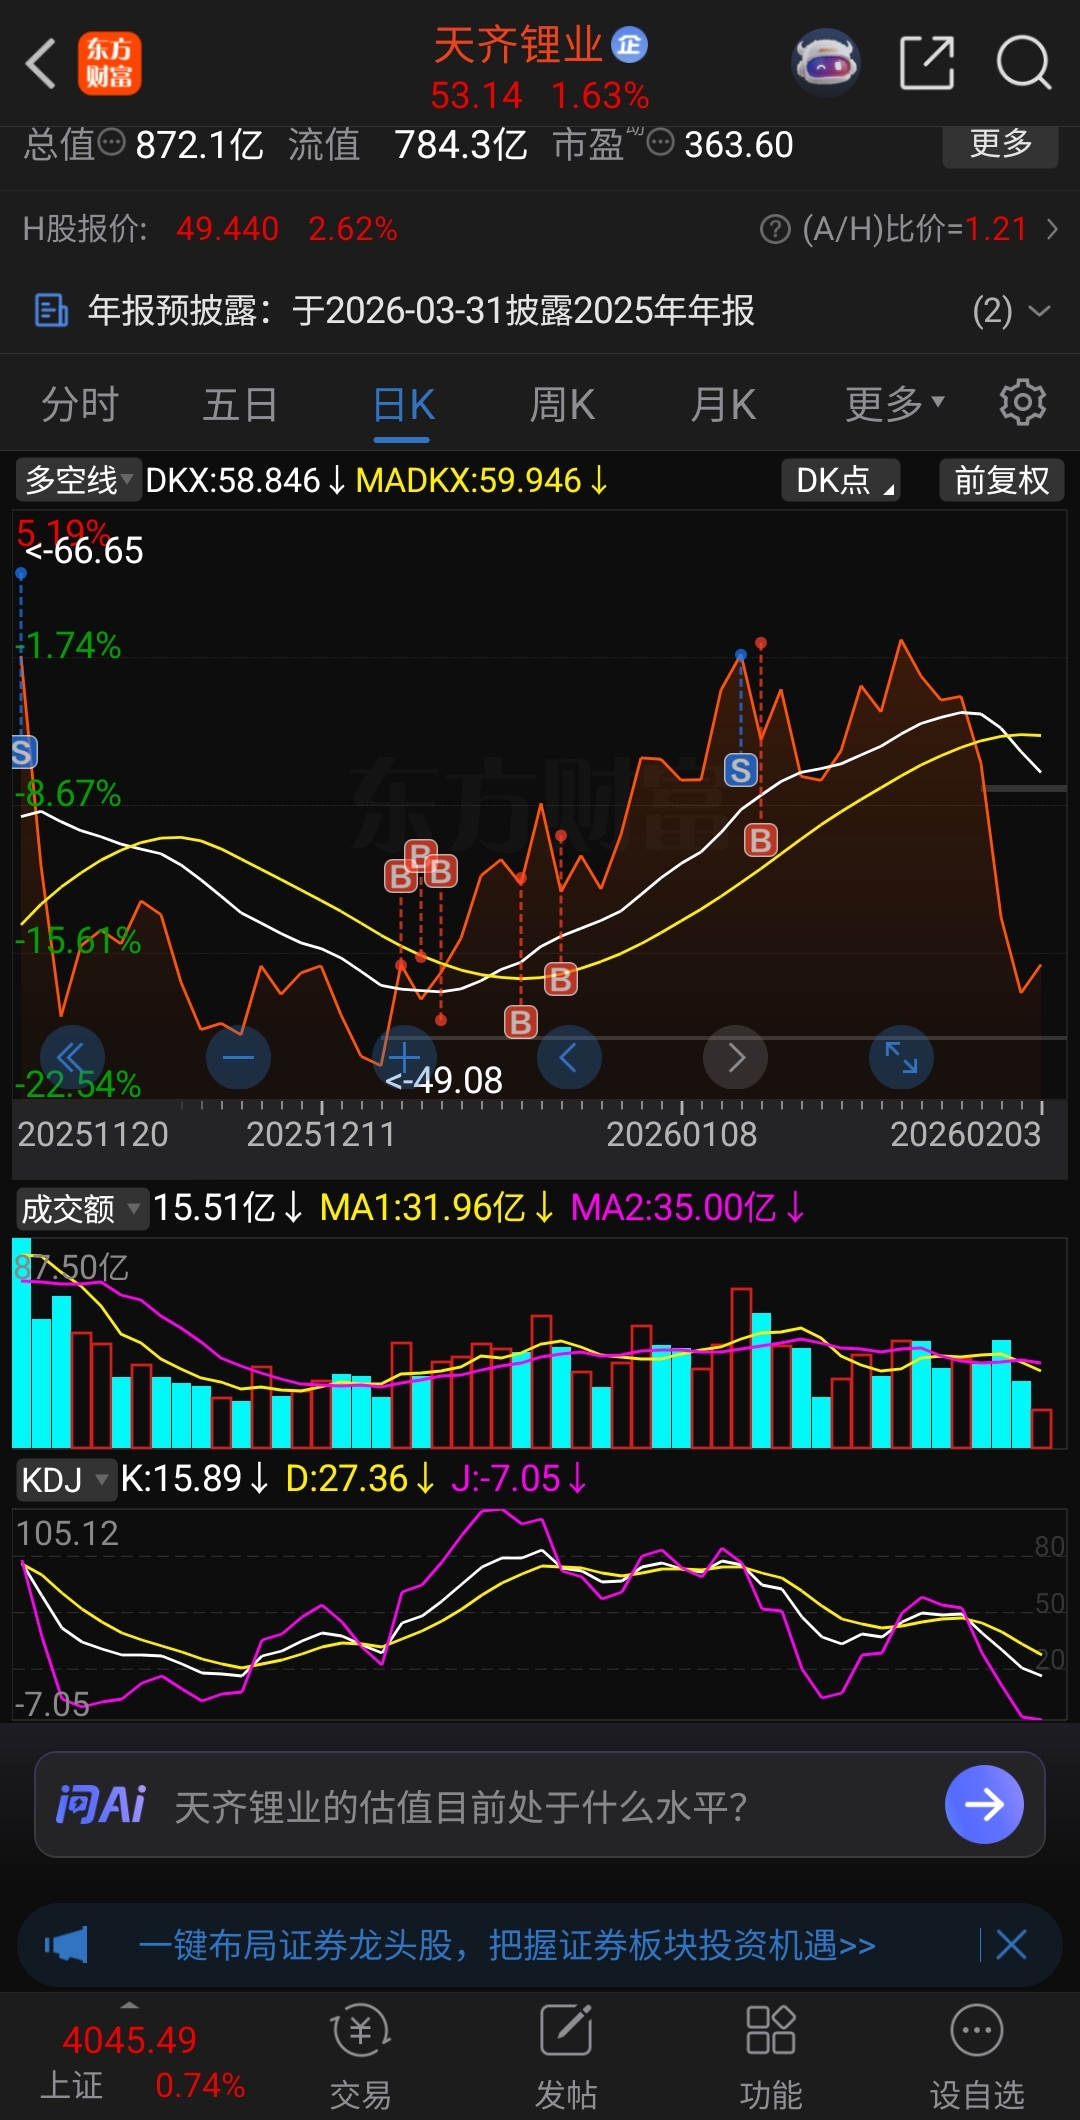Open 发帖 post icon

[x=566, y=2031]
